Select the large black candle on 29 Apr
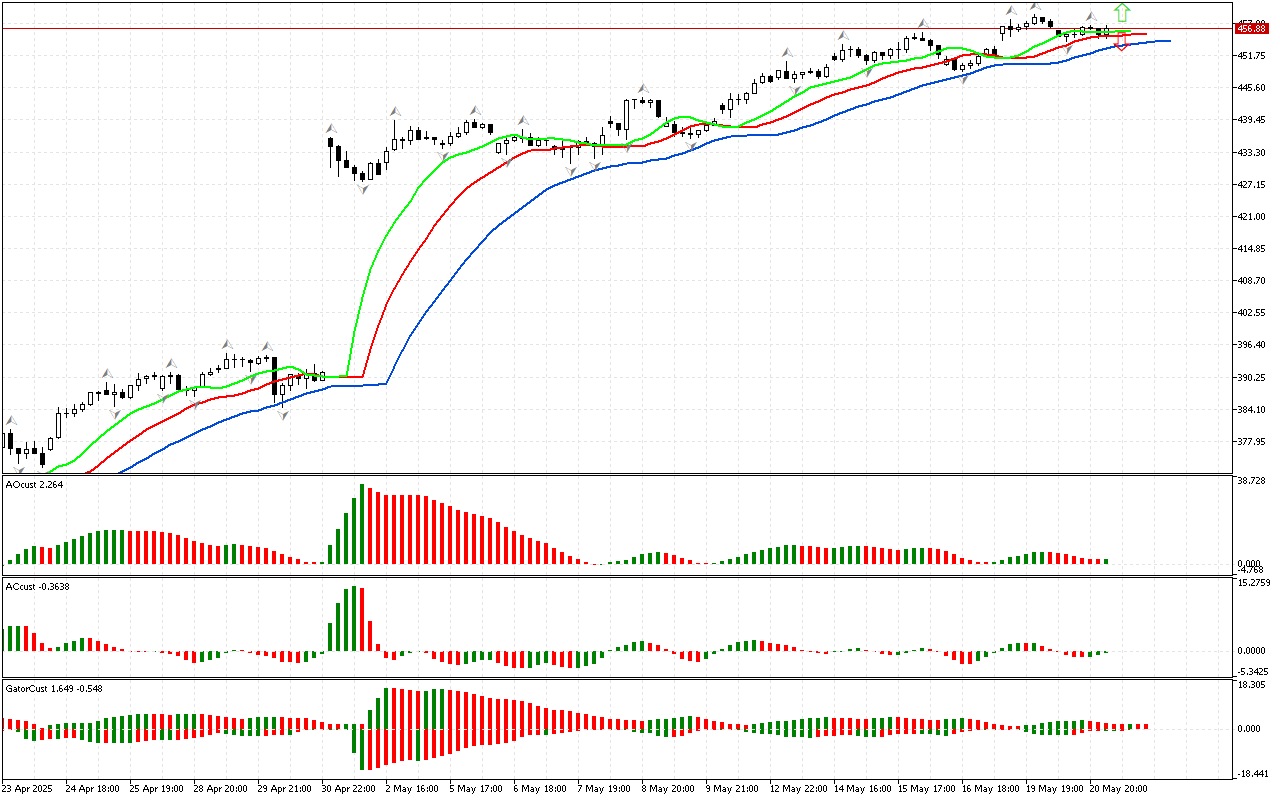The width and height of the screenshot is (1280, 800). [275, 378]
